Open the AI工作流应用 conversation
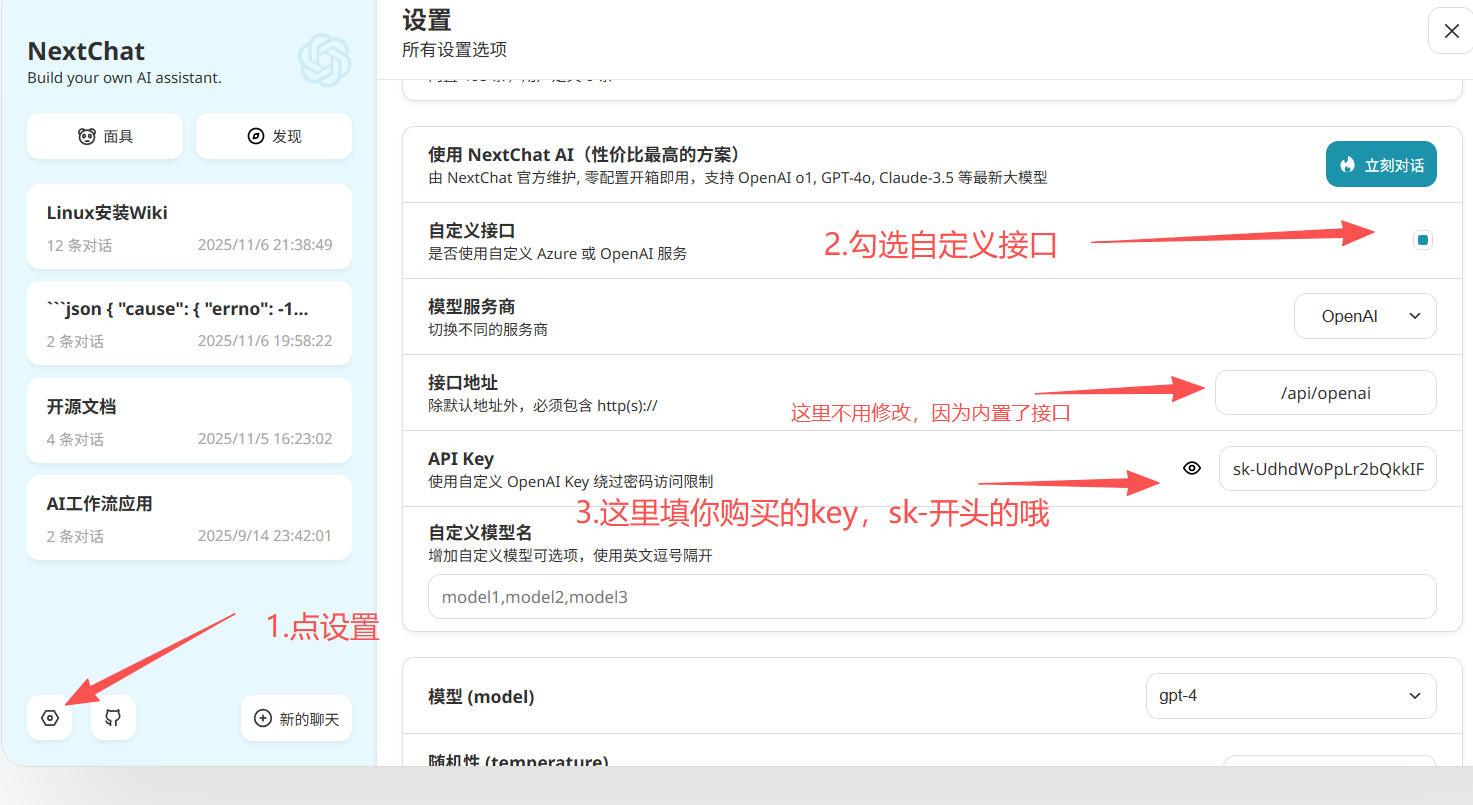The width and height of the screenshot is (1473, 805). click(x=189, y=518)
